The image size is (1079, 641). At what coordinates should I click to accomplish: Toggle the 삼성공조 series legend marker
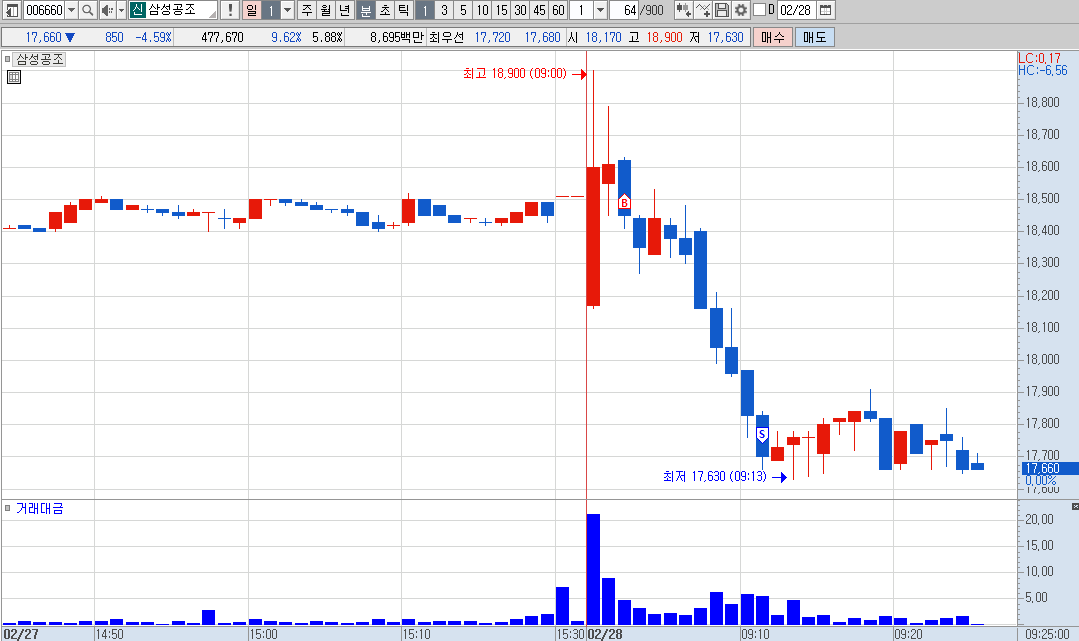(8, 59)
